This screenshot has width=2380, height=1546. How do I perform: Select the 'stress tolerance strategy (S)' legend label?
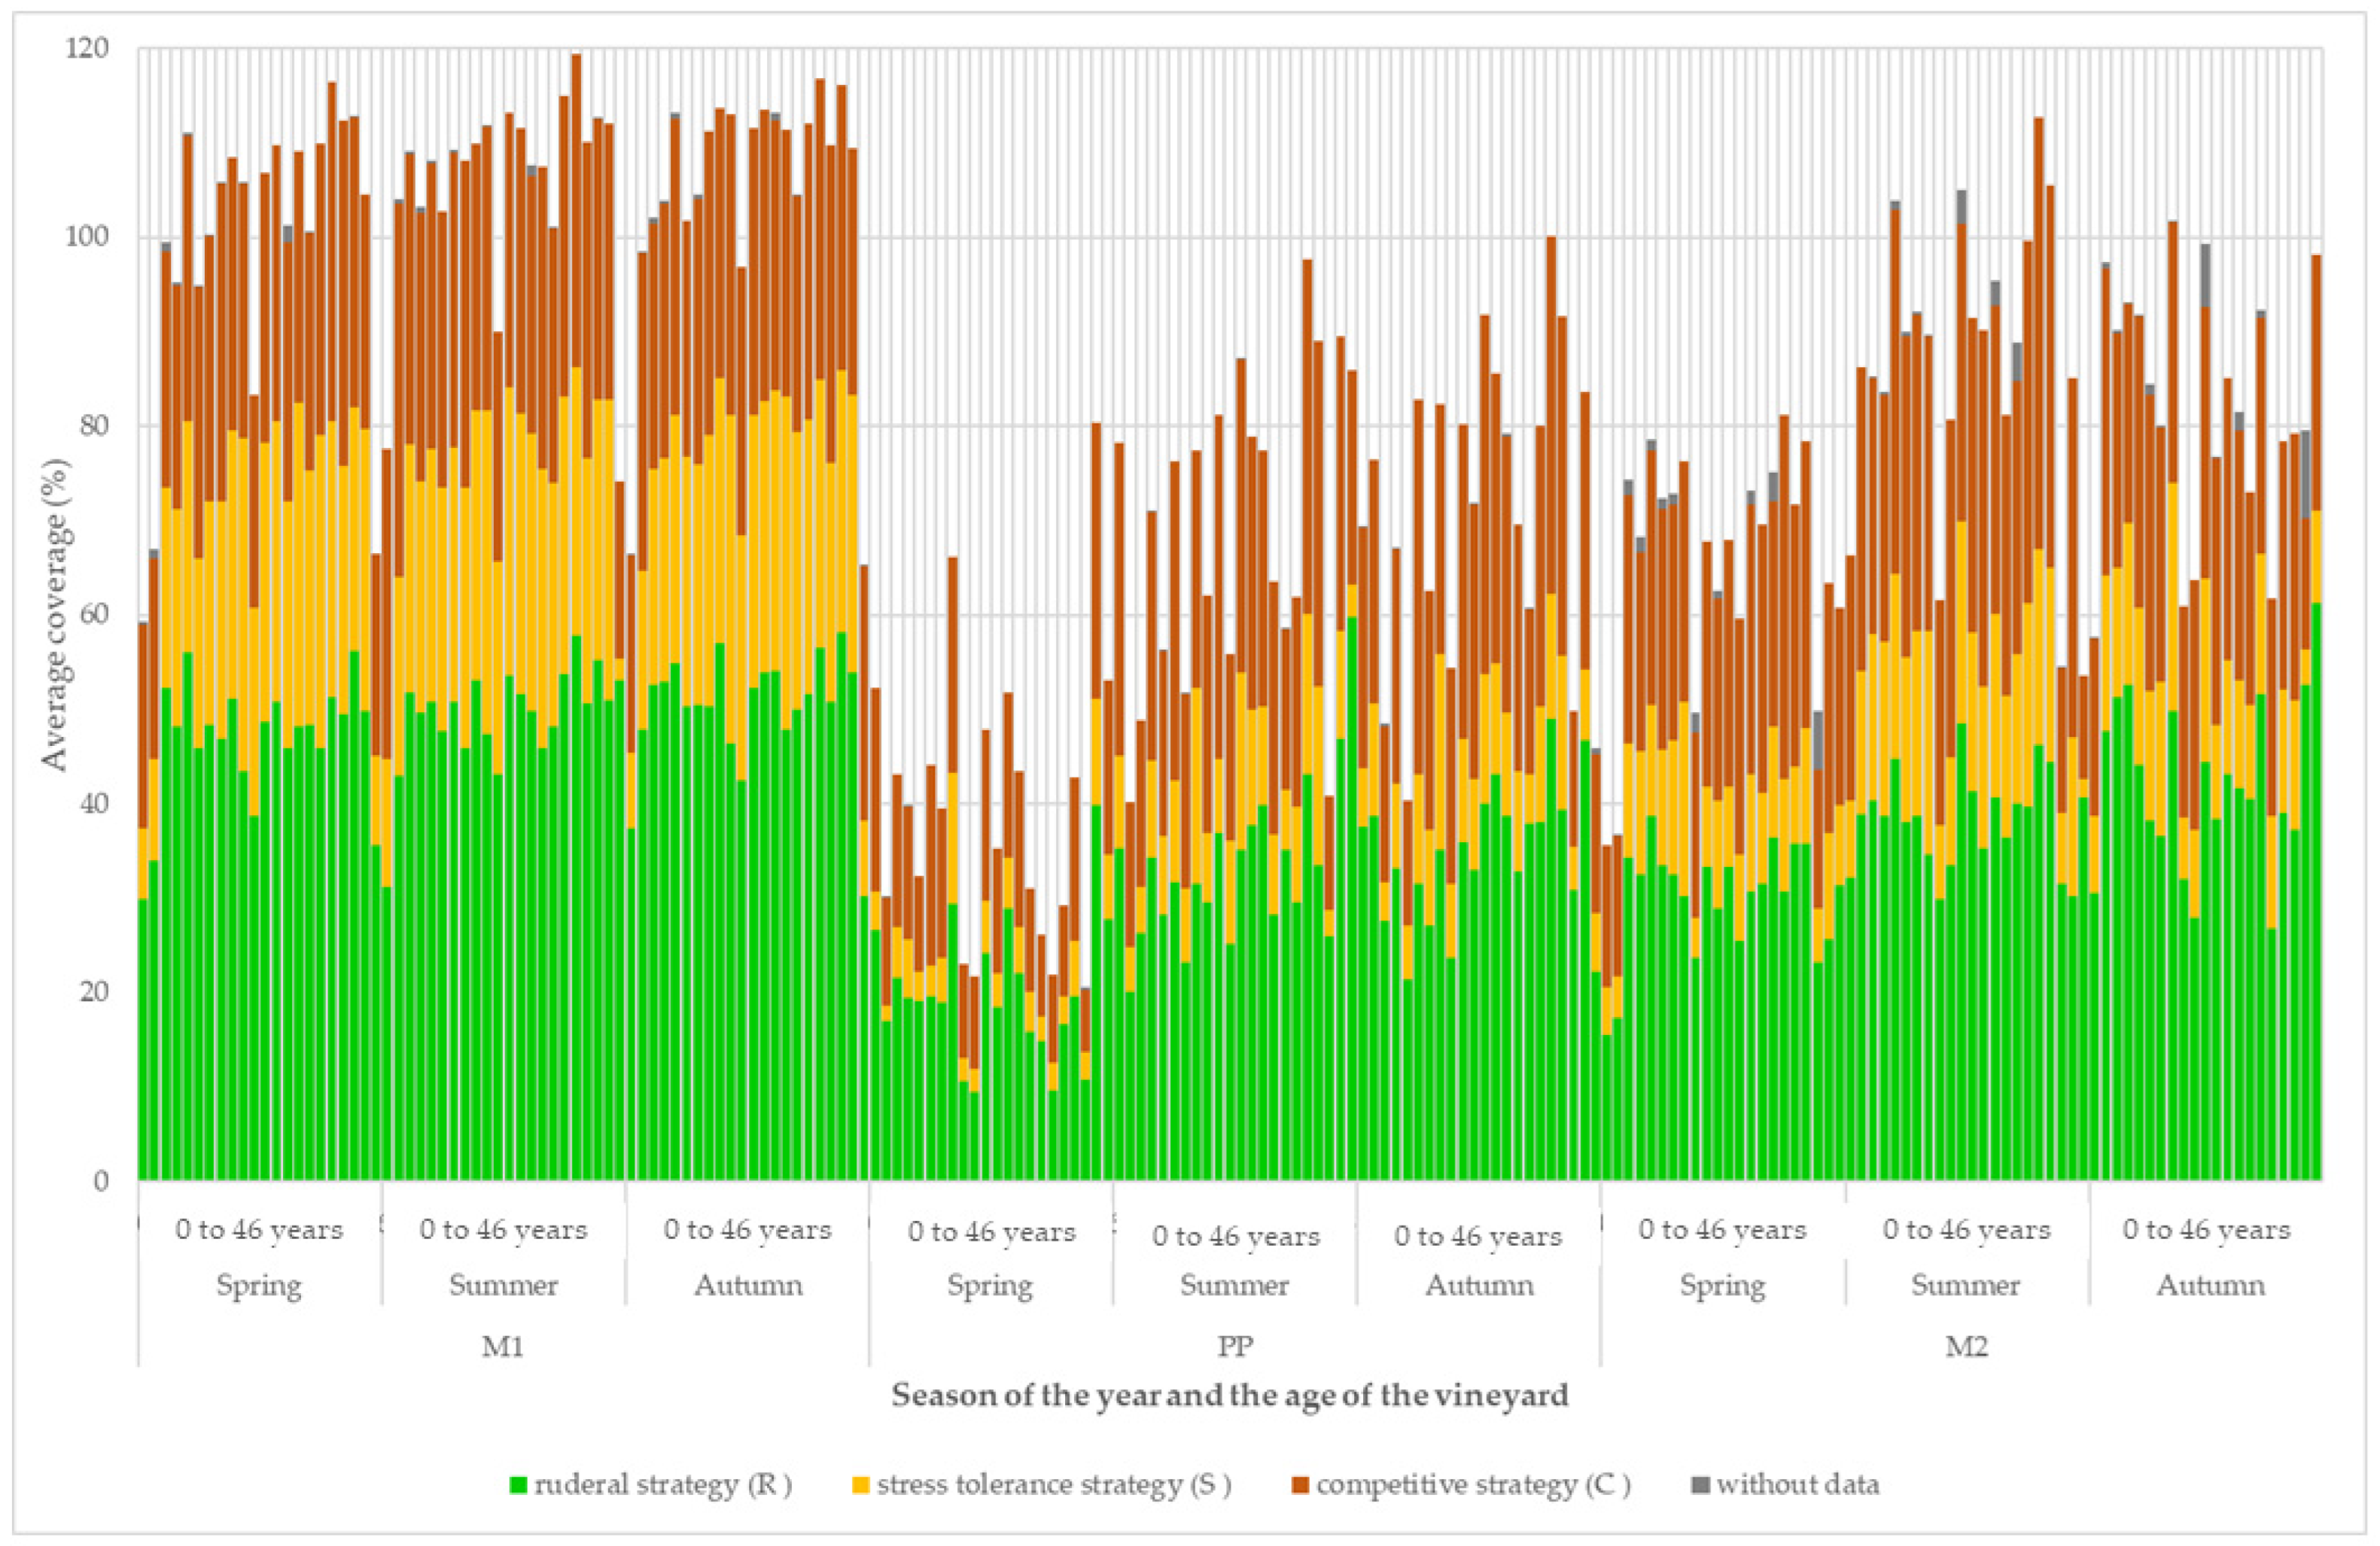(1053, 1485)
